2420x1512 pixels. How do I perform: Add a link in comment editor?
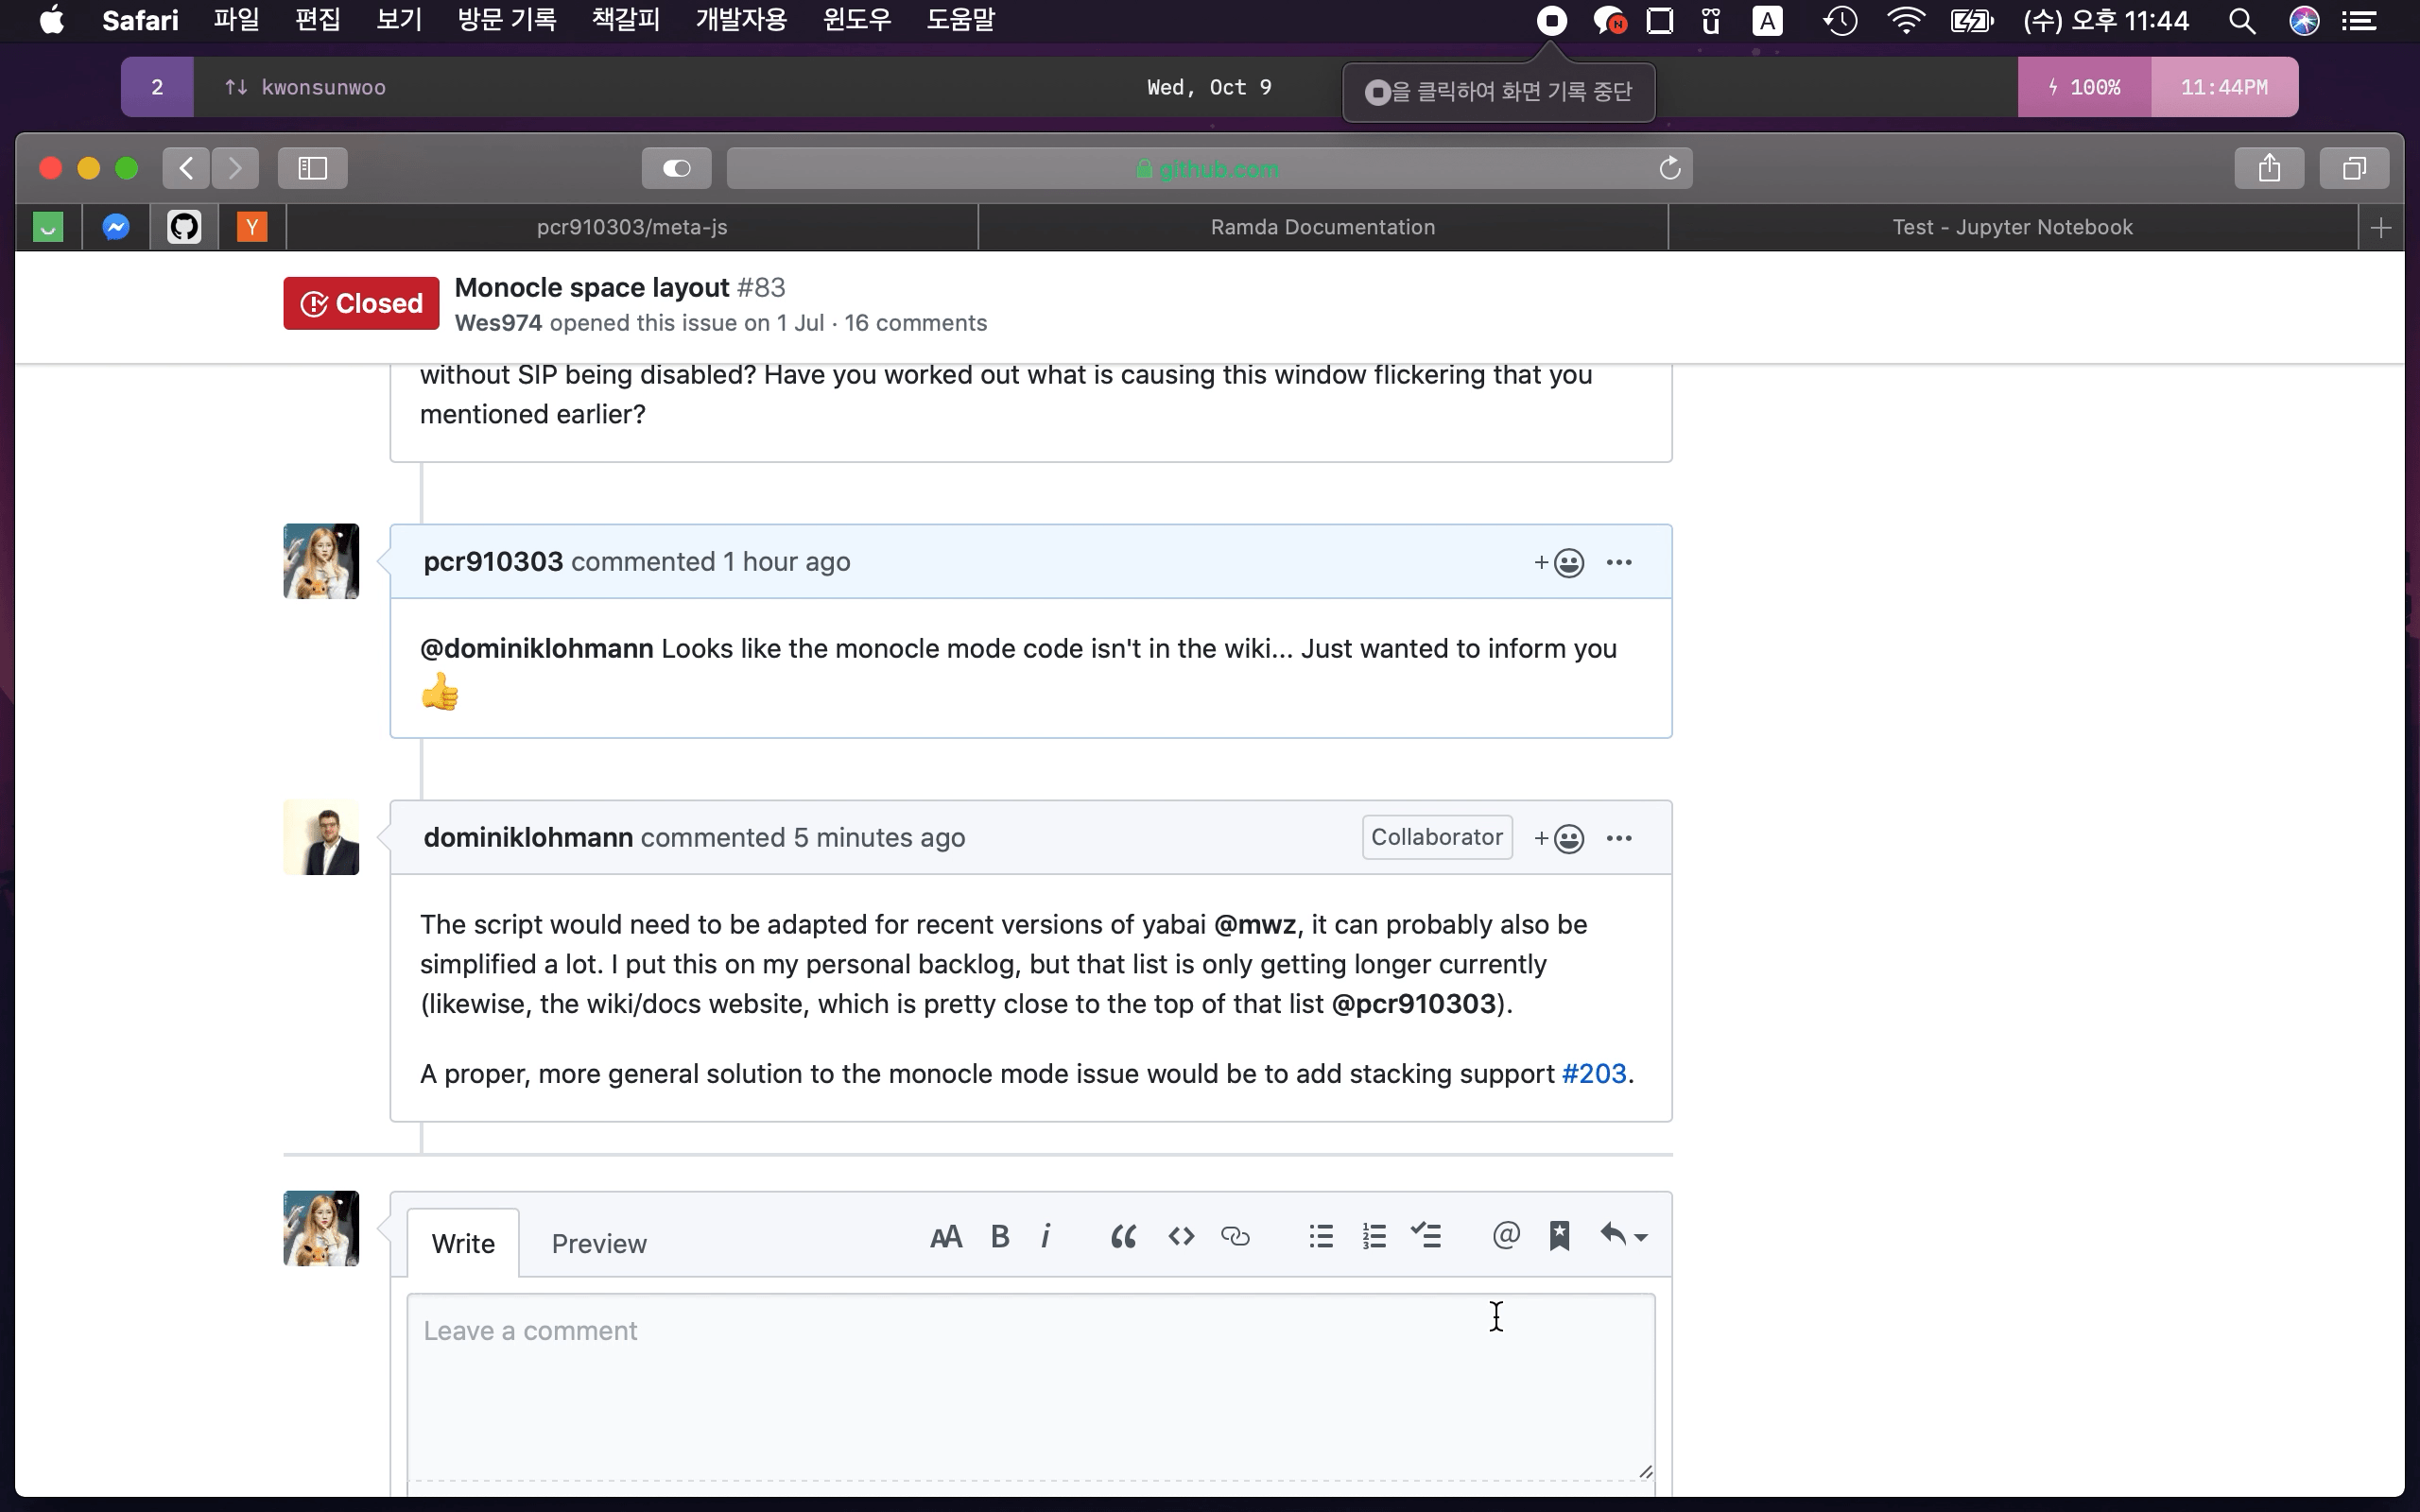click(x=1235, y=1237)
